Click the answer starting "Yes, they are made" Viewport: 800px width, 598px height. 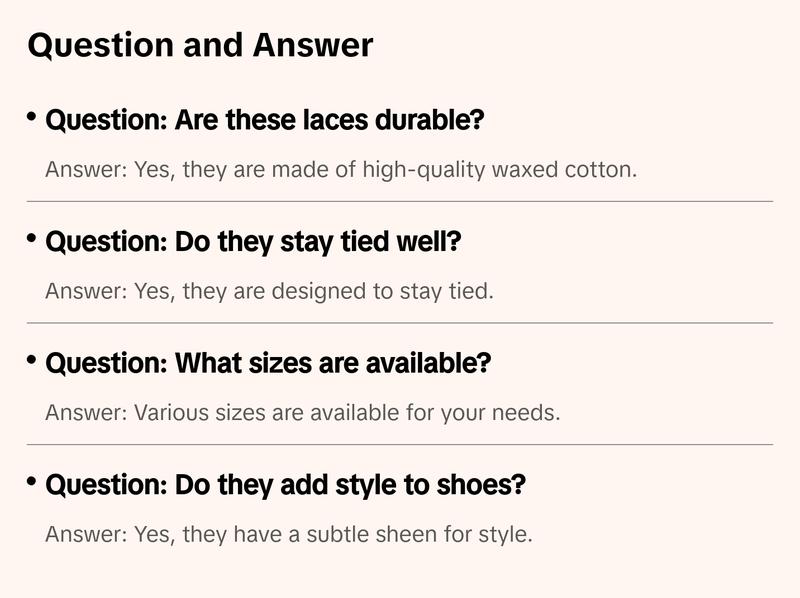coord(340,170)
